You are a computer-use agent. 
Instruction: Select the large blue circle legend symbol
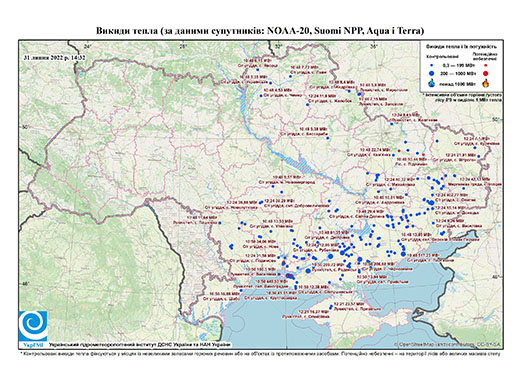click(x=432, y=73)
